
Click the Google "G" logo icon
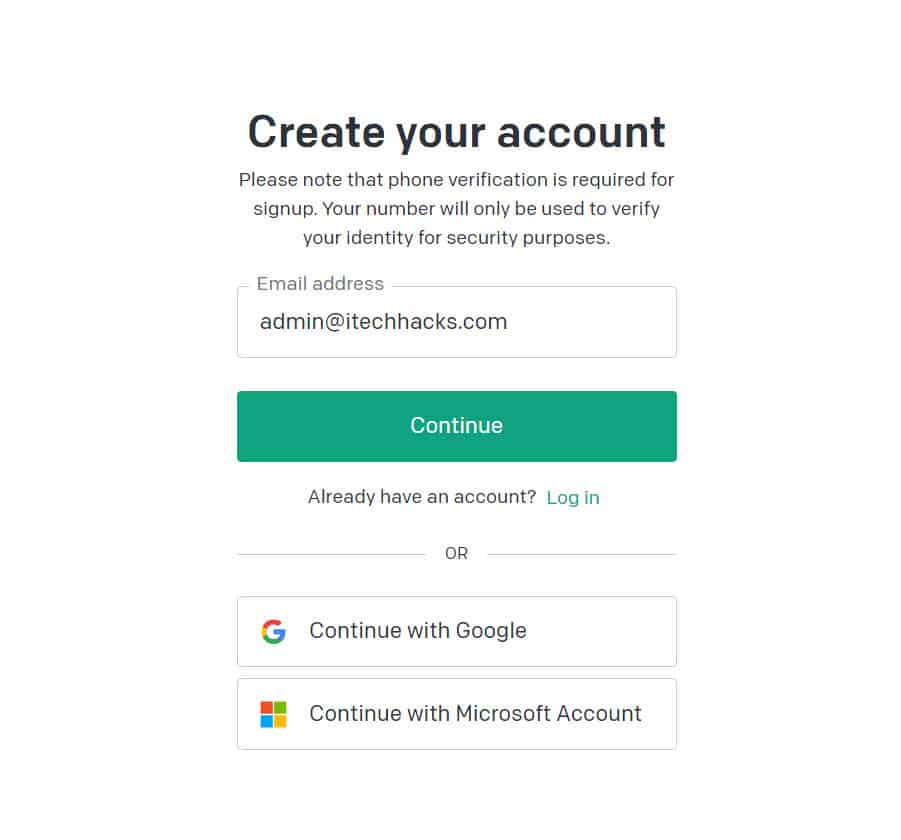pyautogui.click(x=273, y=631)
